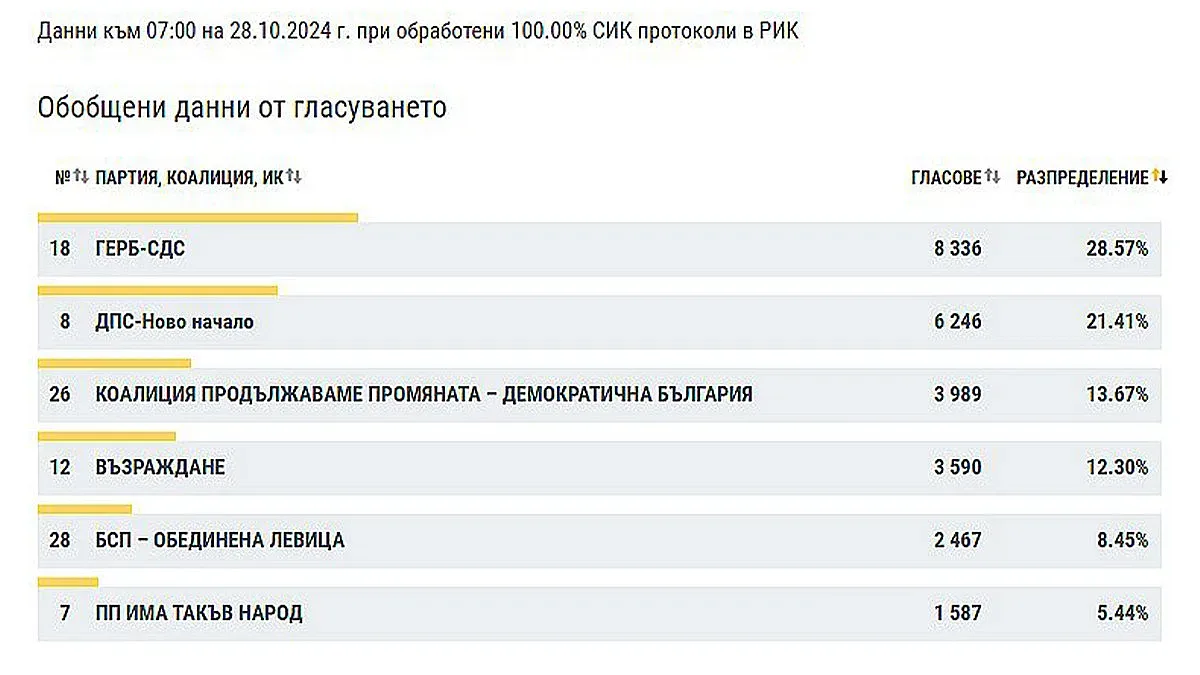Click the ПАРТИЯ, КОАЛИЦИЯ, ИК header label
The width and height of the screenshot is (1200, 675).
(x=189, y=178)
